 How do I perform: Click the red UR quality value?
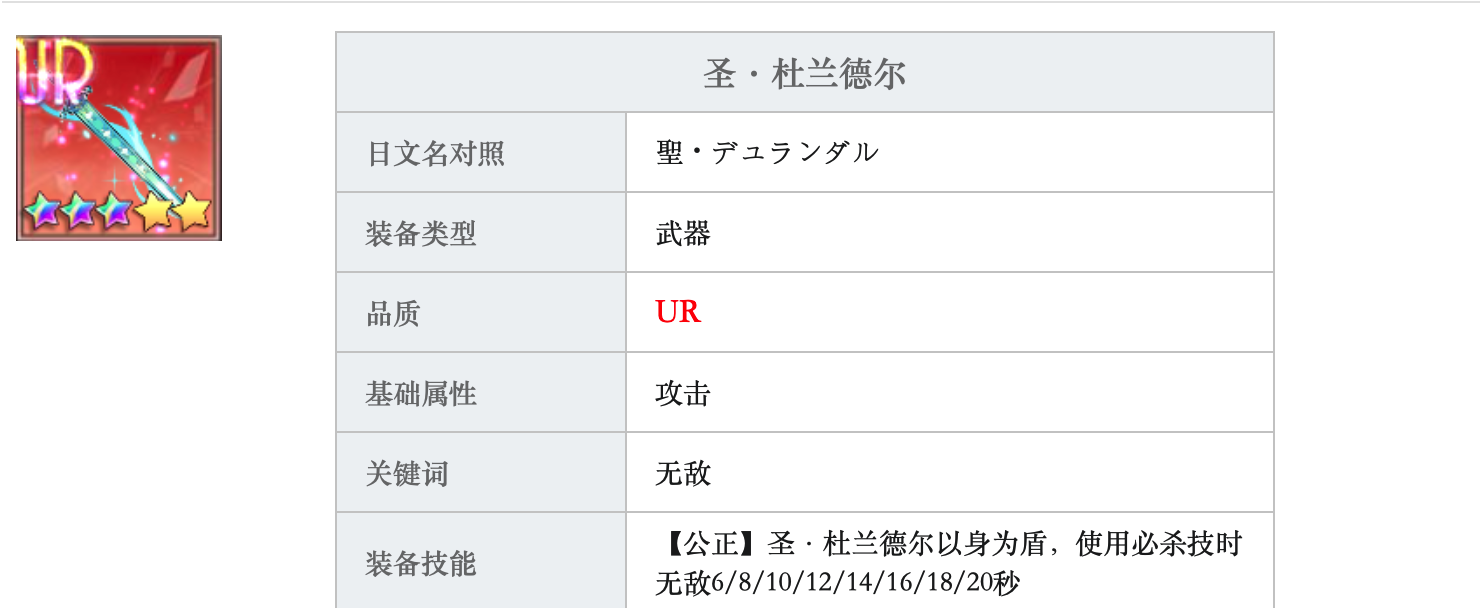678,312
